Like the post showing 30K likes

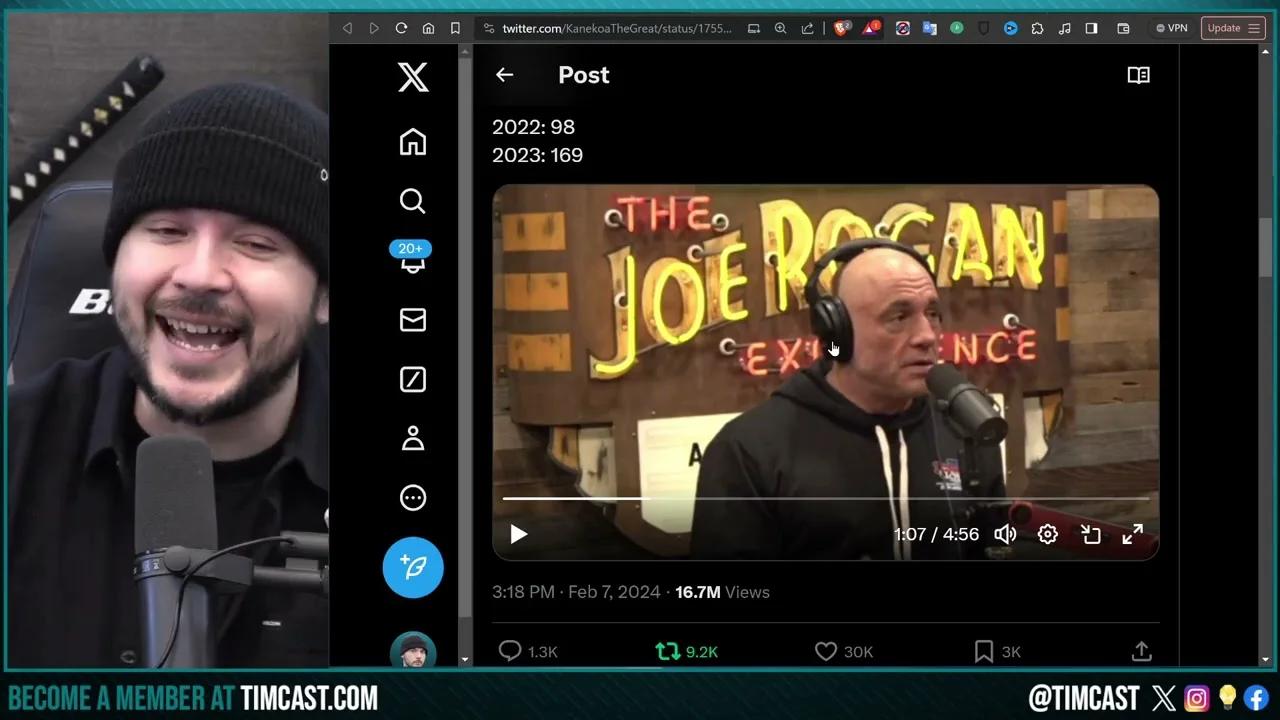click(x=826, y=651)
